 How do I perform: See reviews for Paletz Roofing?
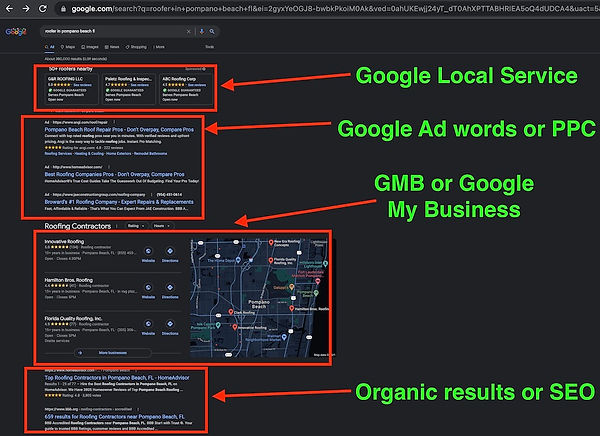point(140,85)
